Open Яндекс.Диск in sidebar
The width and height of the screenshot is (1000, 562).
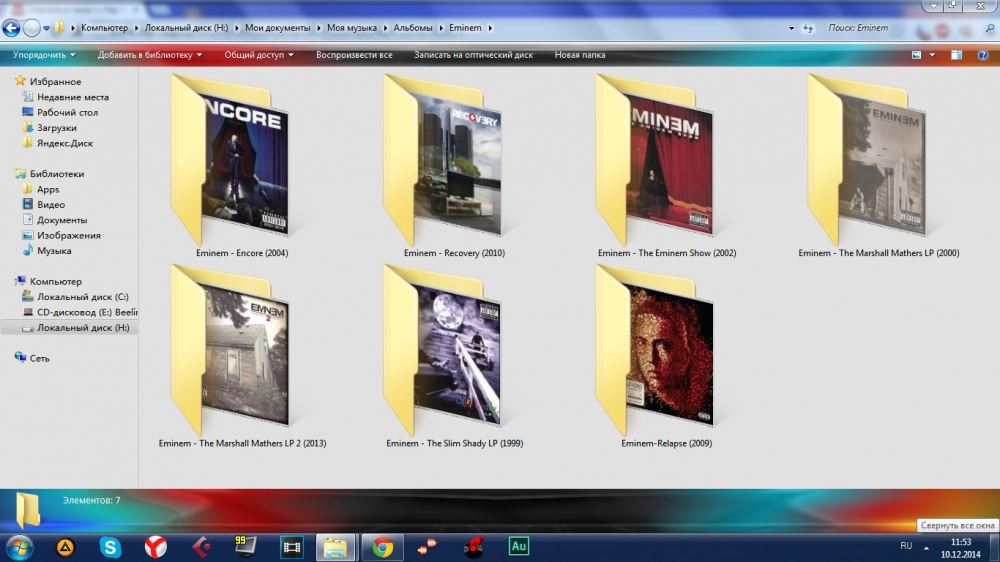point(64,143)
